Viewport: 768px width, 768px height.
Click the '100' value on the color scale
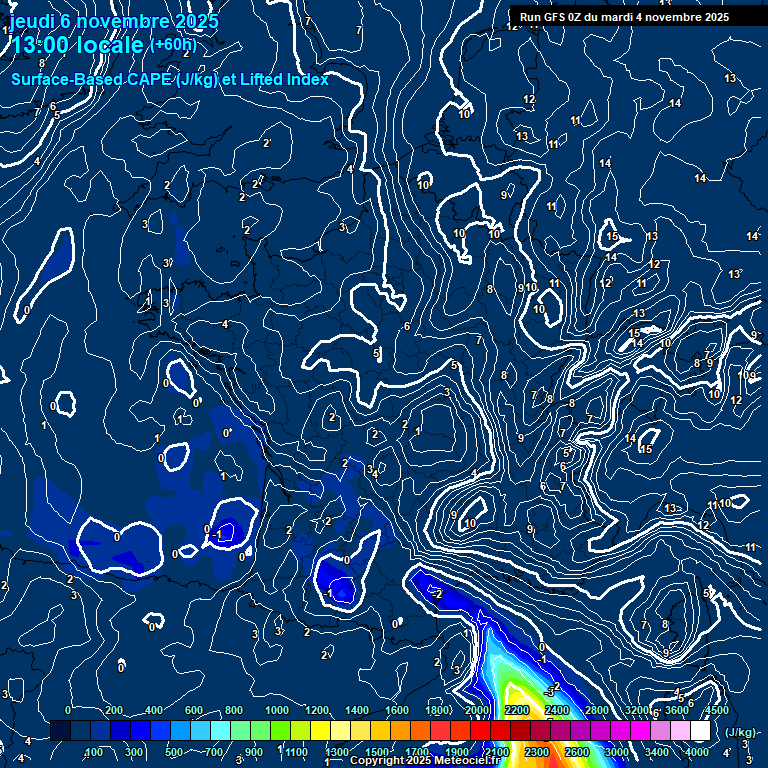[x=94, y=752]
